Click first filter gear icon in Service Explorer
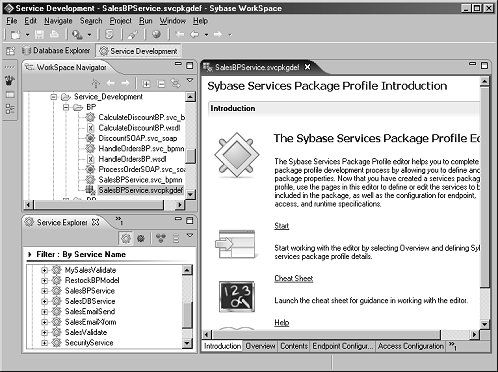Screen dimensions: 498x372 click(x=126, y=238)
